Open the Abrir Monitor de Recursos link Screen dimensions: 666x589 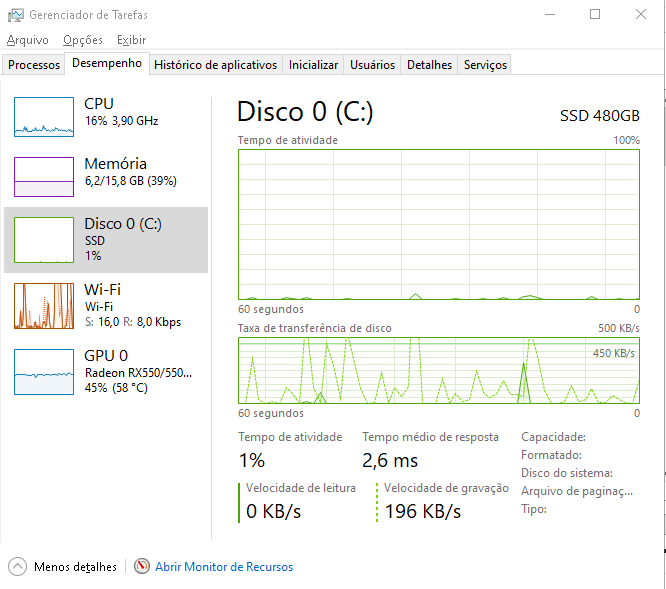(224, 567)
